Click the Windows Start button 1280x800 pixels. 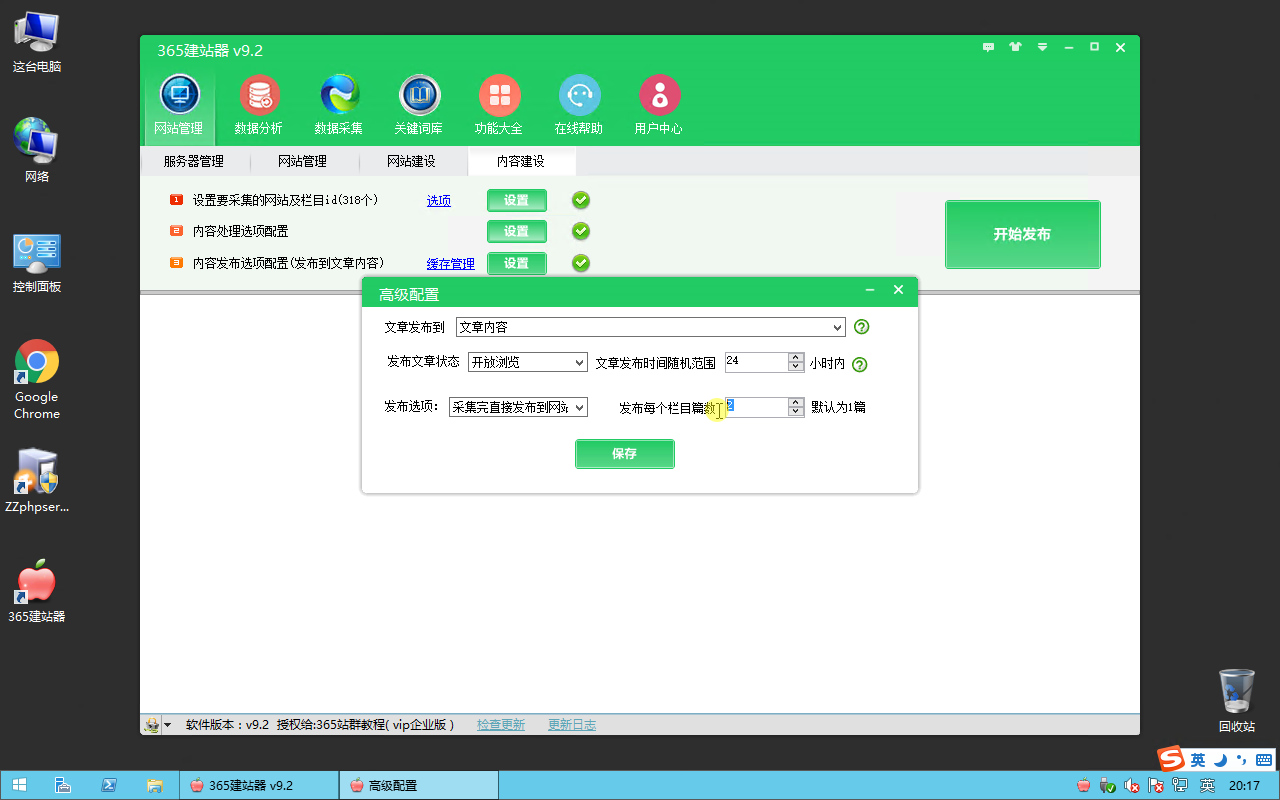(x=19, y=785)
